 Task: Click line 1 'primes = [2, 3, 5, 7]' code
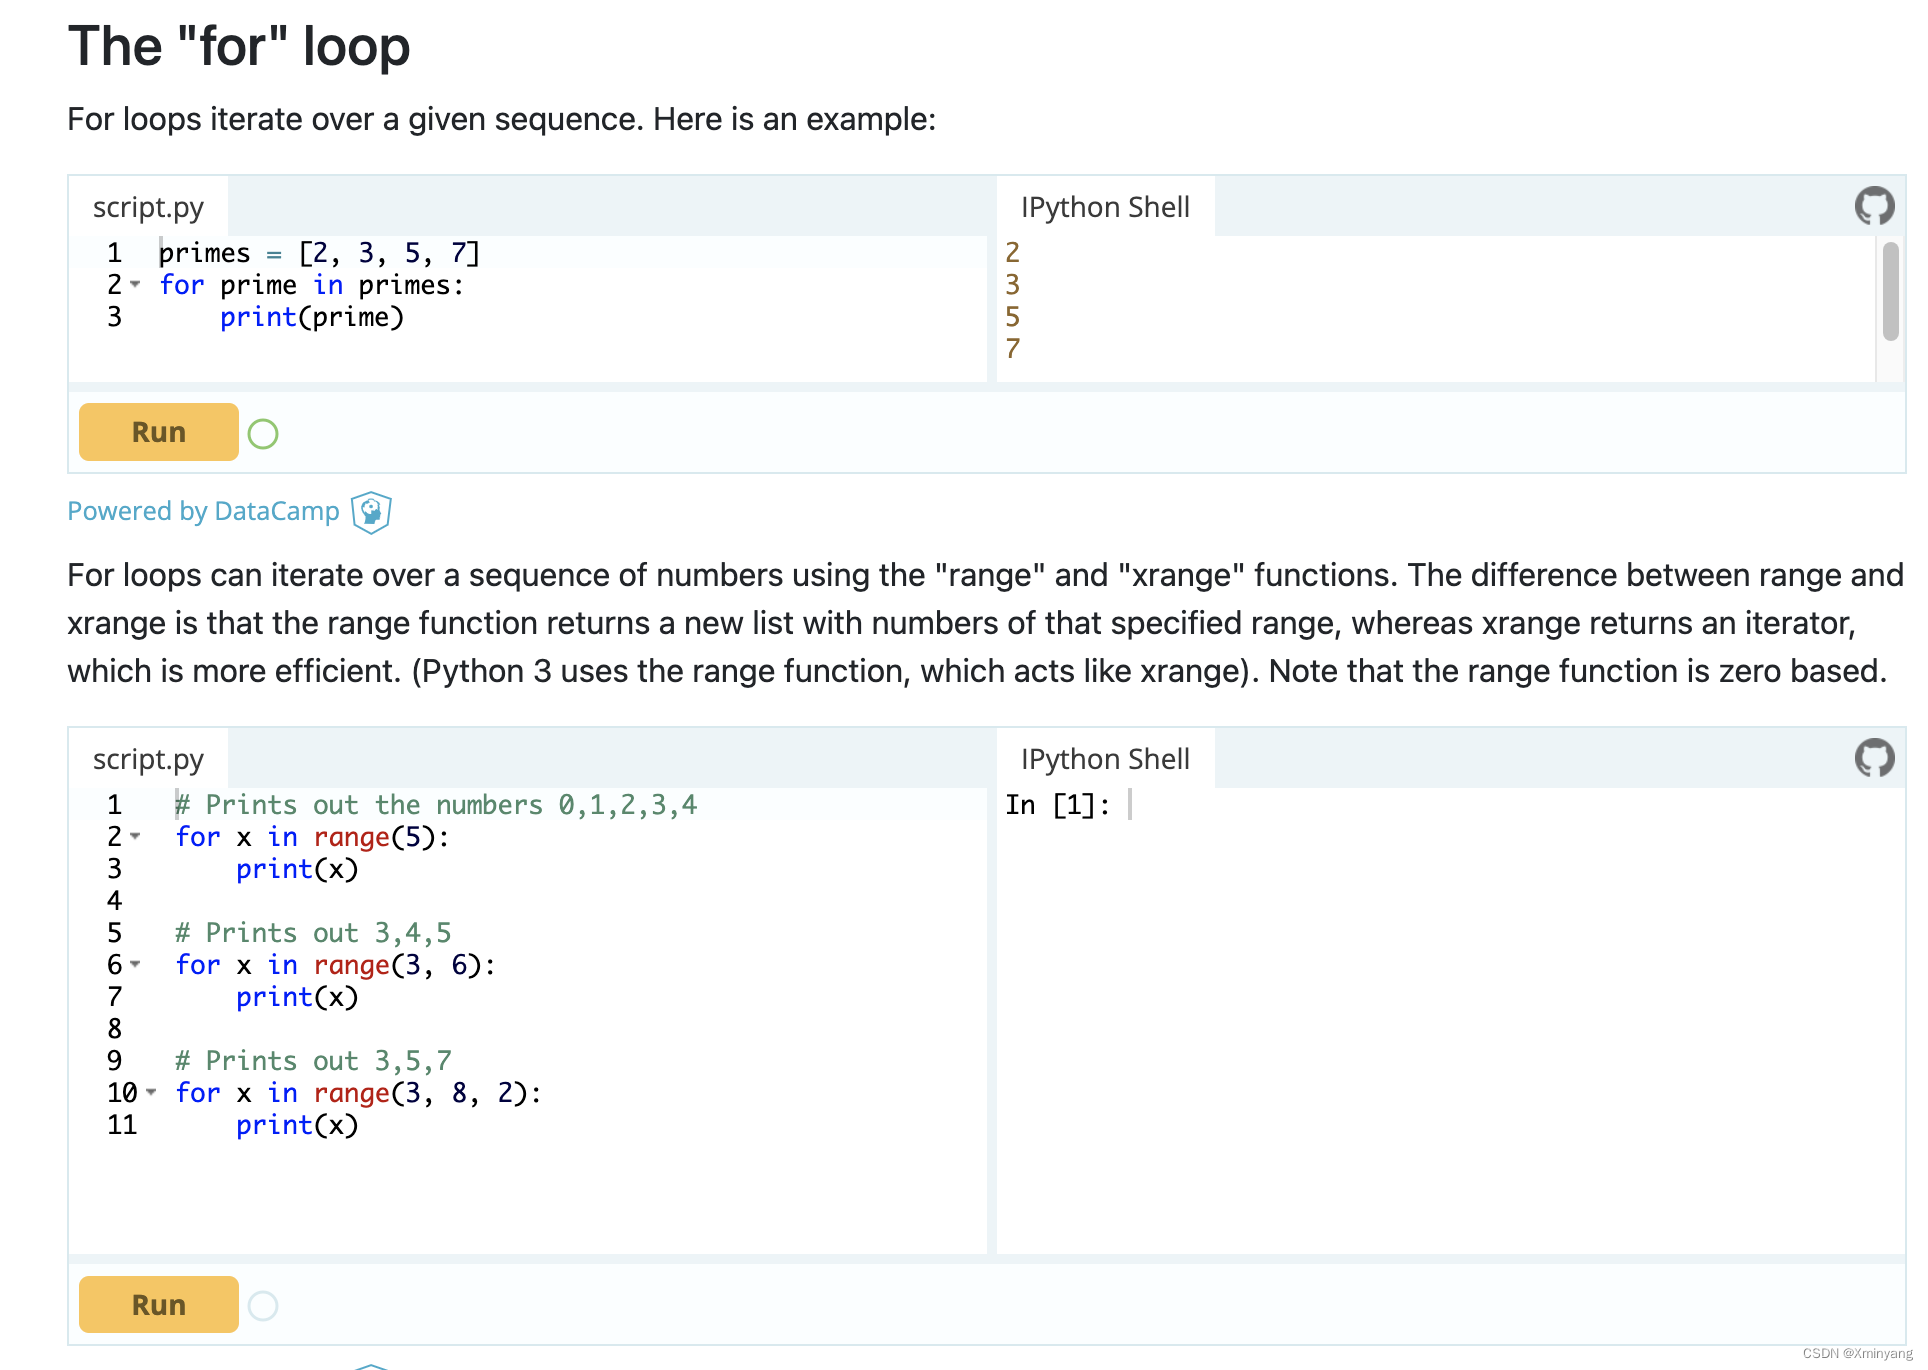click(x=318, y=253)
